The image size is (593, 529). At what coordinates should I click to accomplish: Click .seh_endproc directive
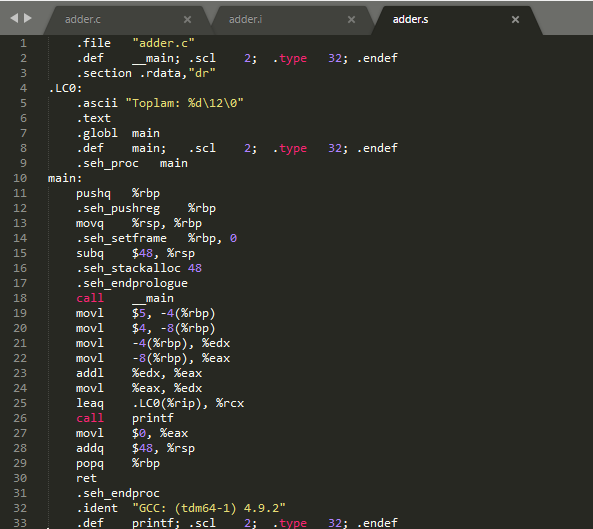click(118, 493)
